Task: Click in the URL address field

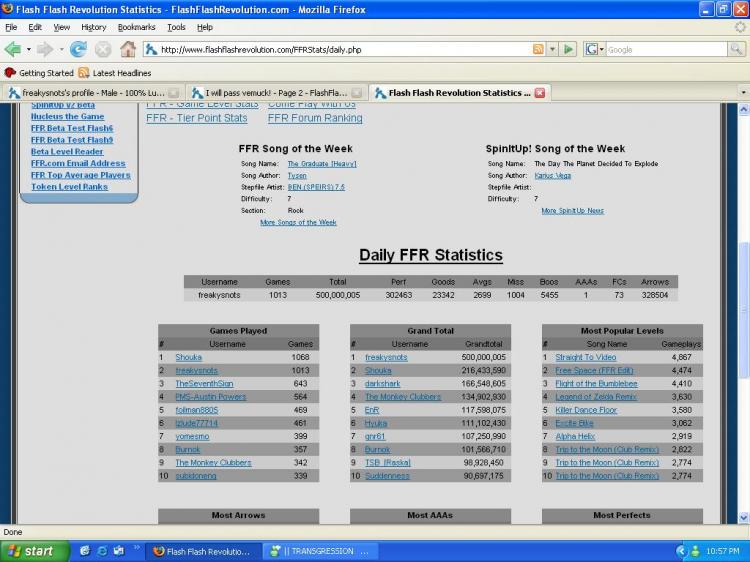Action: click(344, 49)
